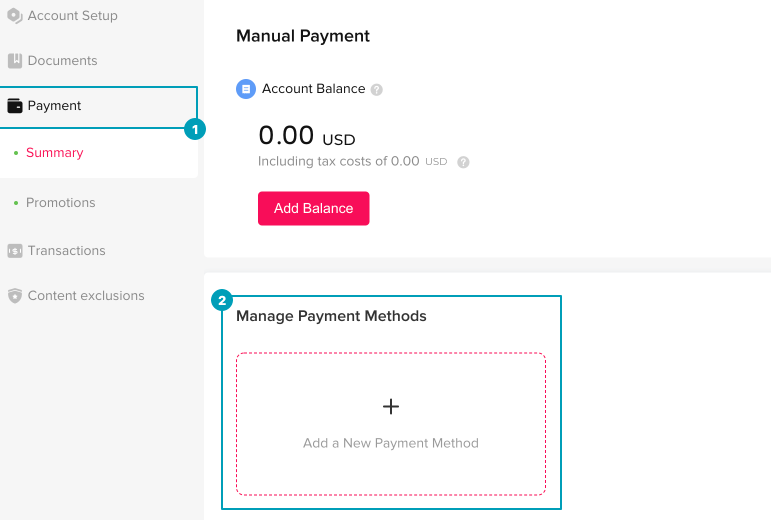Select the Payment sidebar section
This screenshot has height=520, width=771.
click(98, 108)
